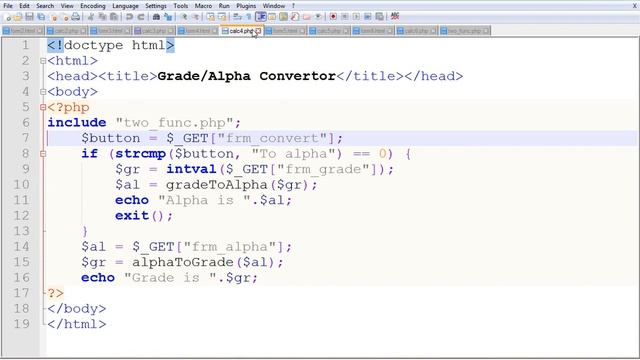Click the Close All toolbar icon
This screenshot has width=640, height=360.
tap(65, 17)
